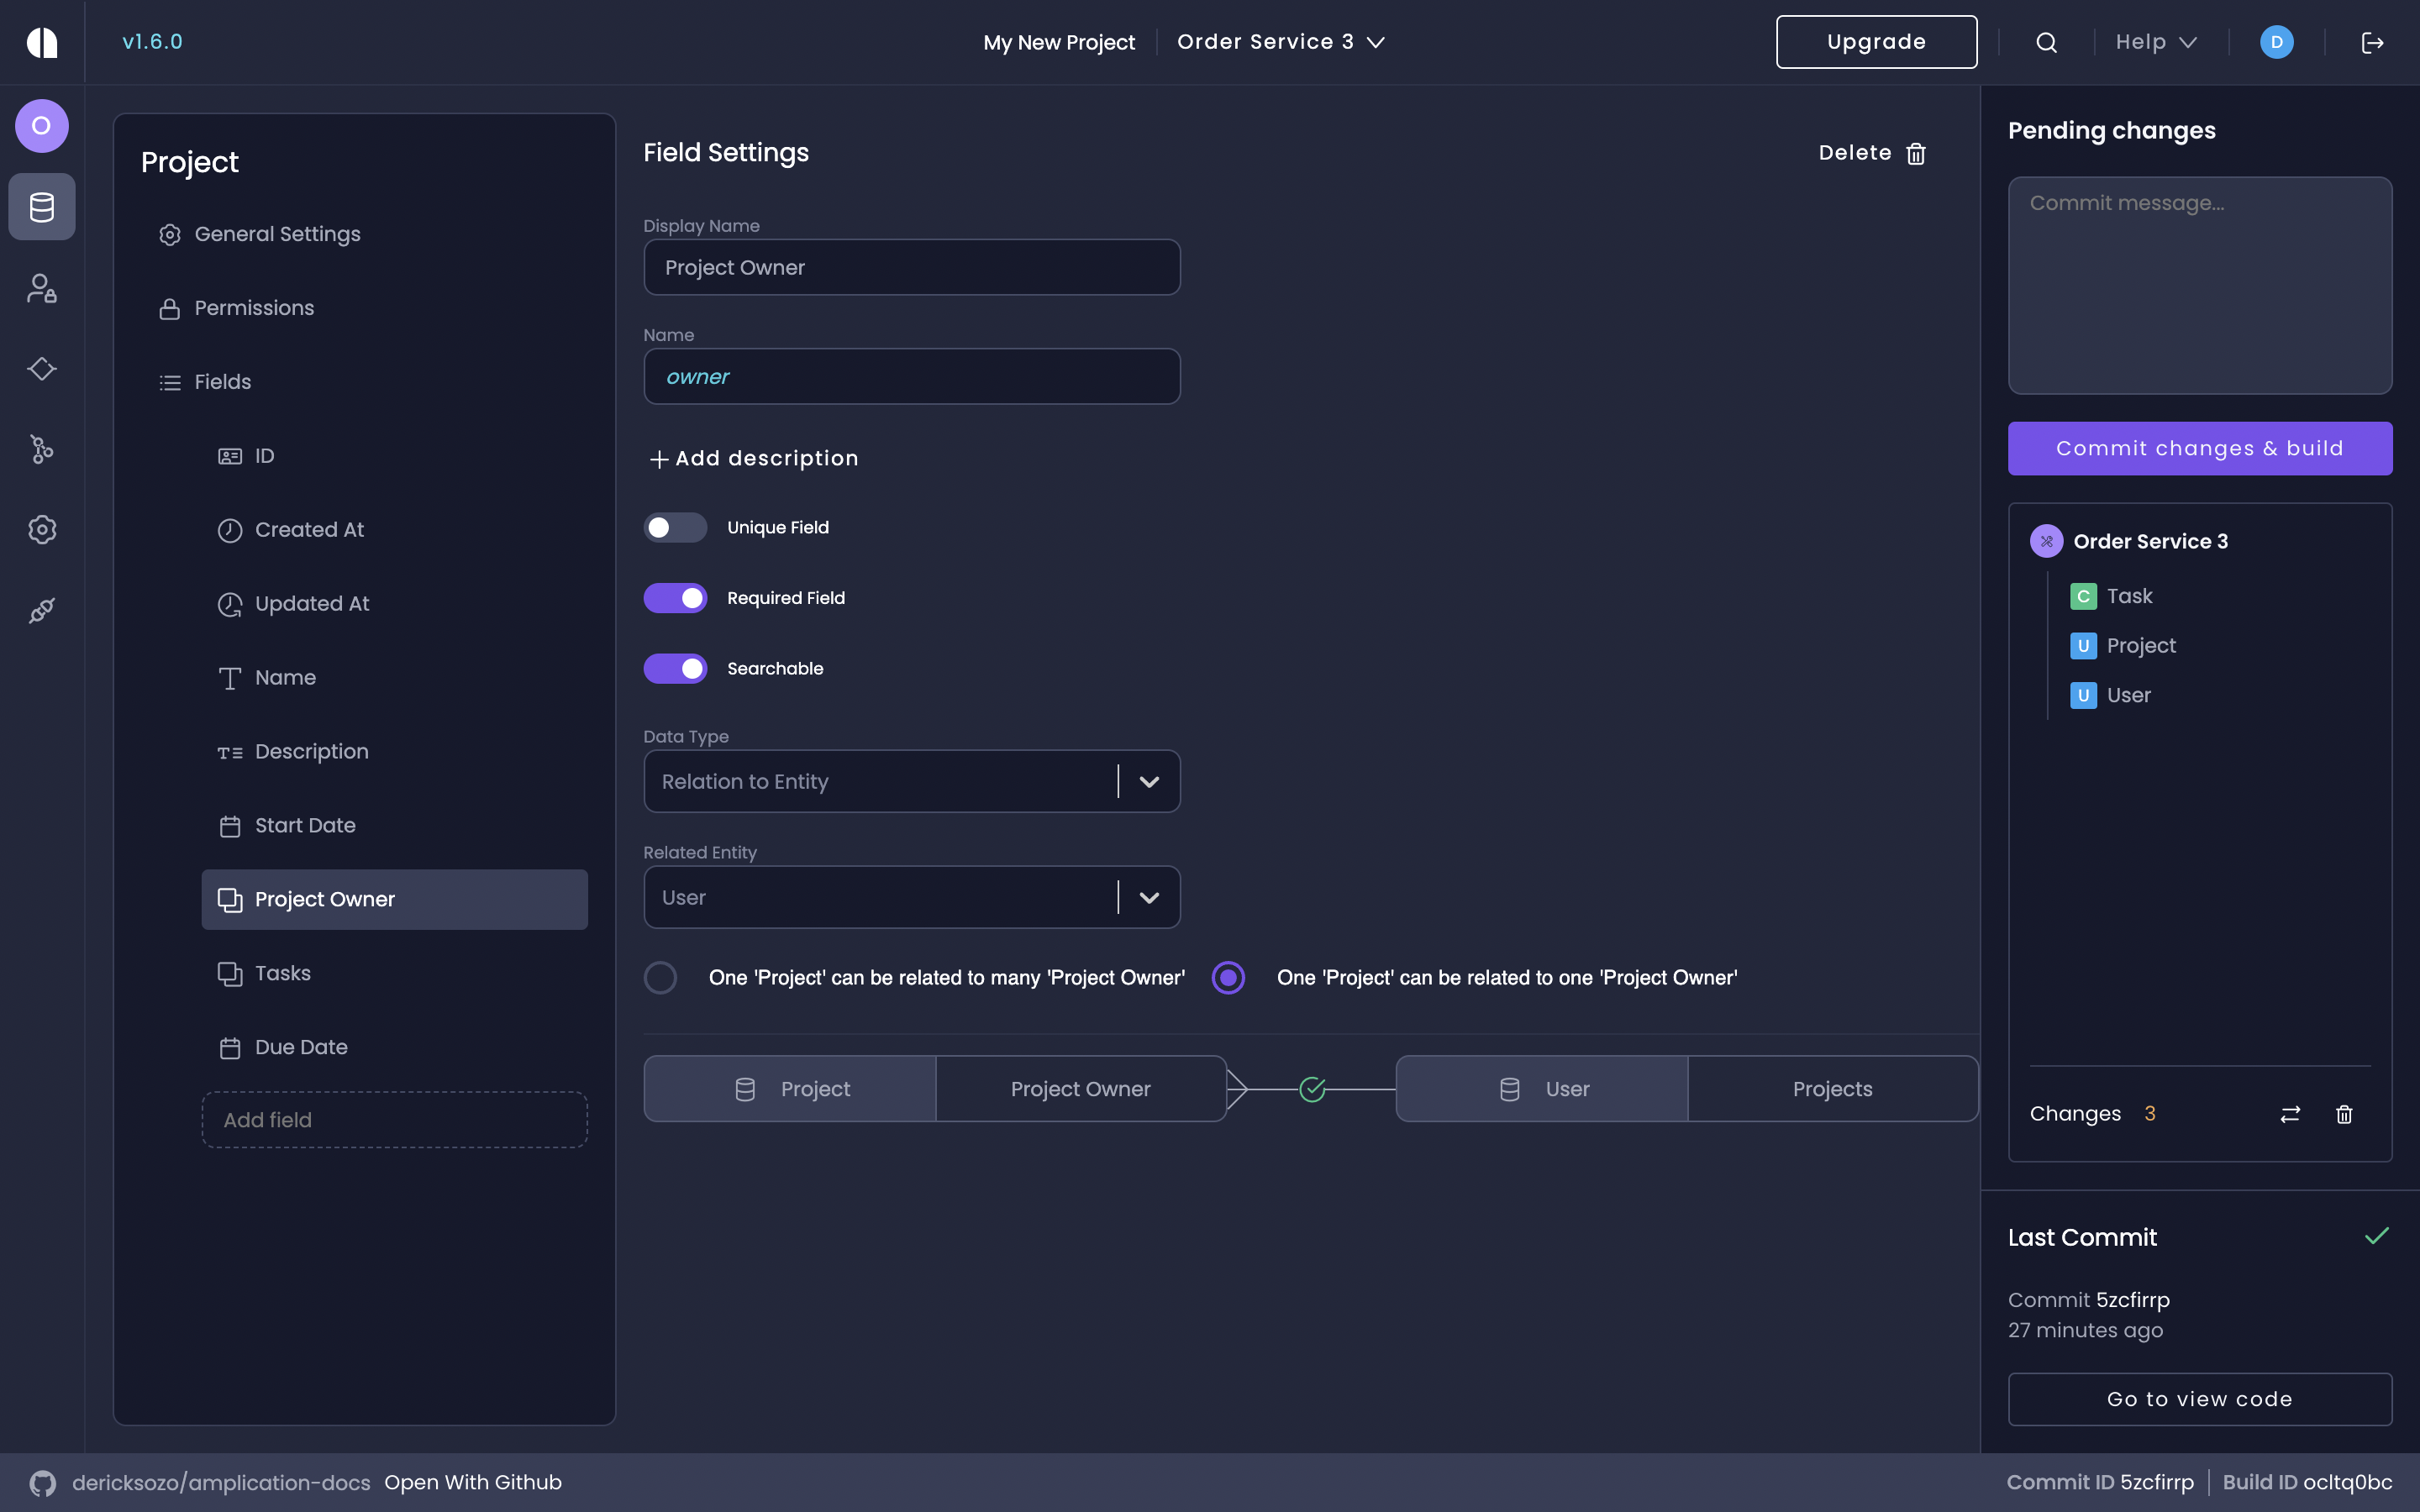Open the Order Service 3 resource selector
This screenshot has height=1512, width=2420.
[1280, 42]
